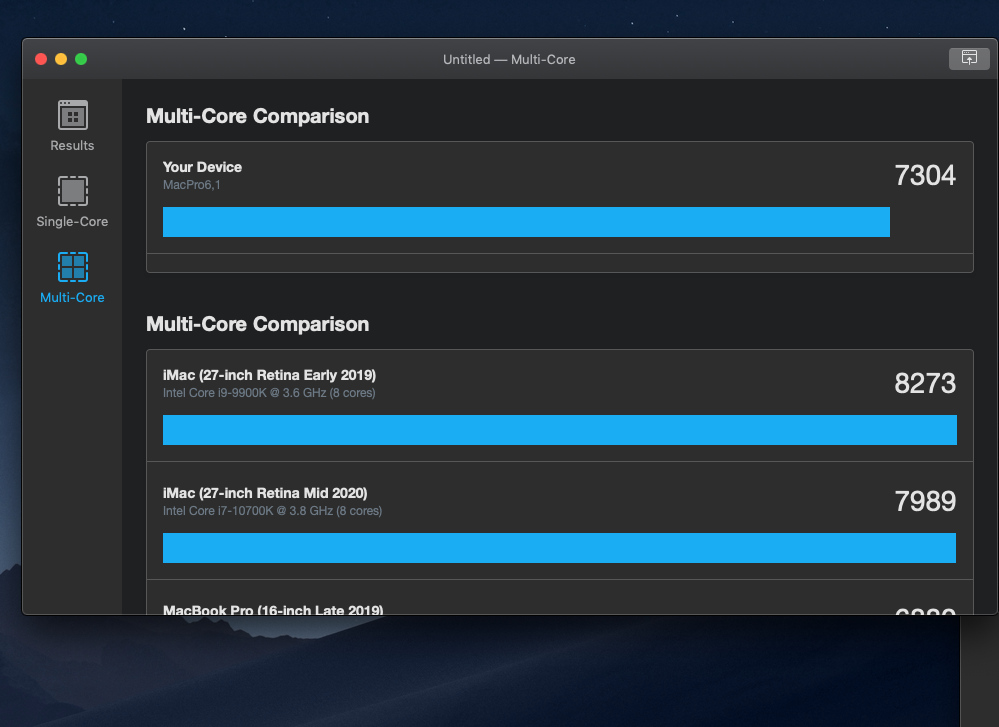
Task: Click the share/export toolbar button
Action: tap(968, 59)
